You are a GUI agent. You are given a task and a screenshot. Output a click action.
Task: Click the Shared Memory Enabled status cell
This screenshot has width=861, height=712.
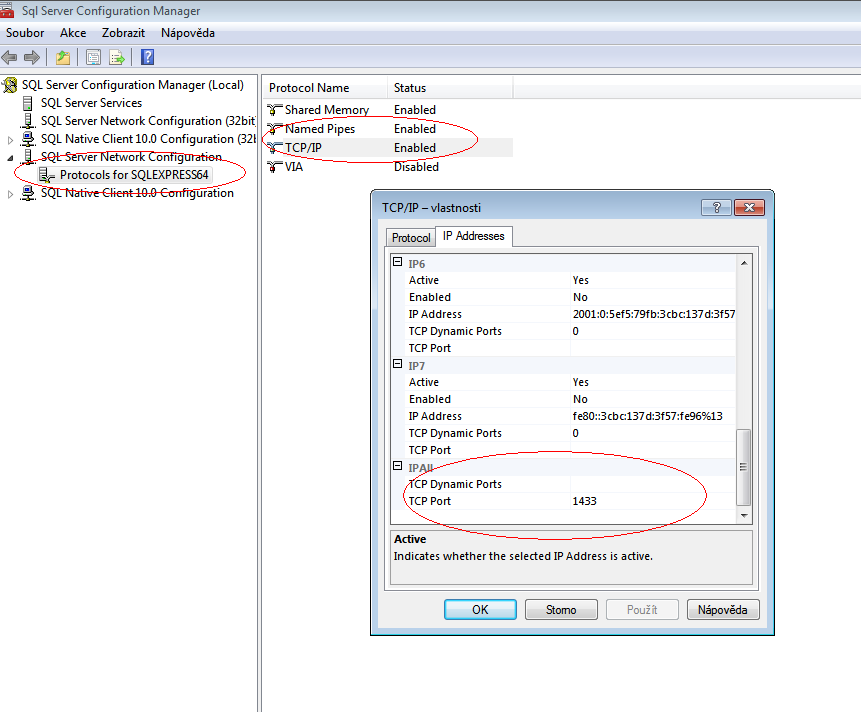pyautogui.click(x=415, y=110)
